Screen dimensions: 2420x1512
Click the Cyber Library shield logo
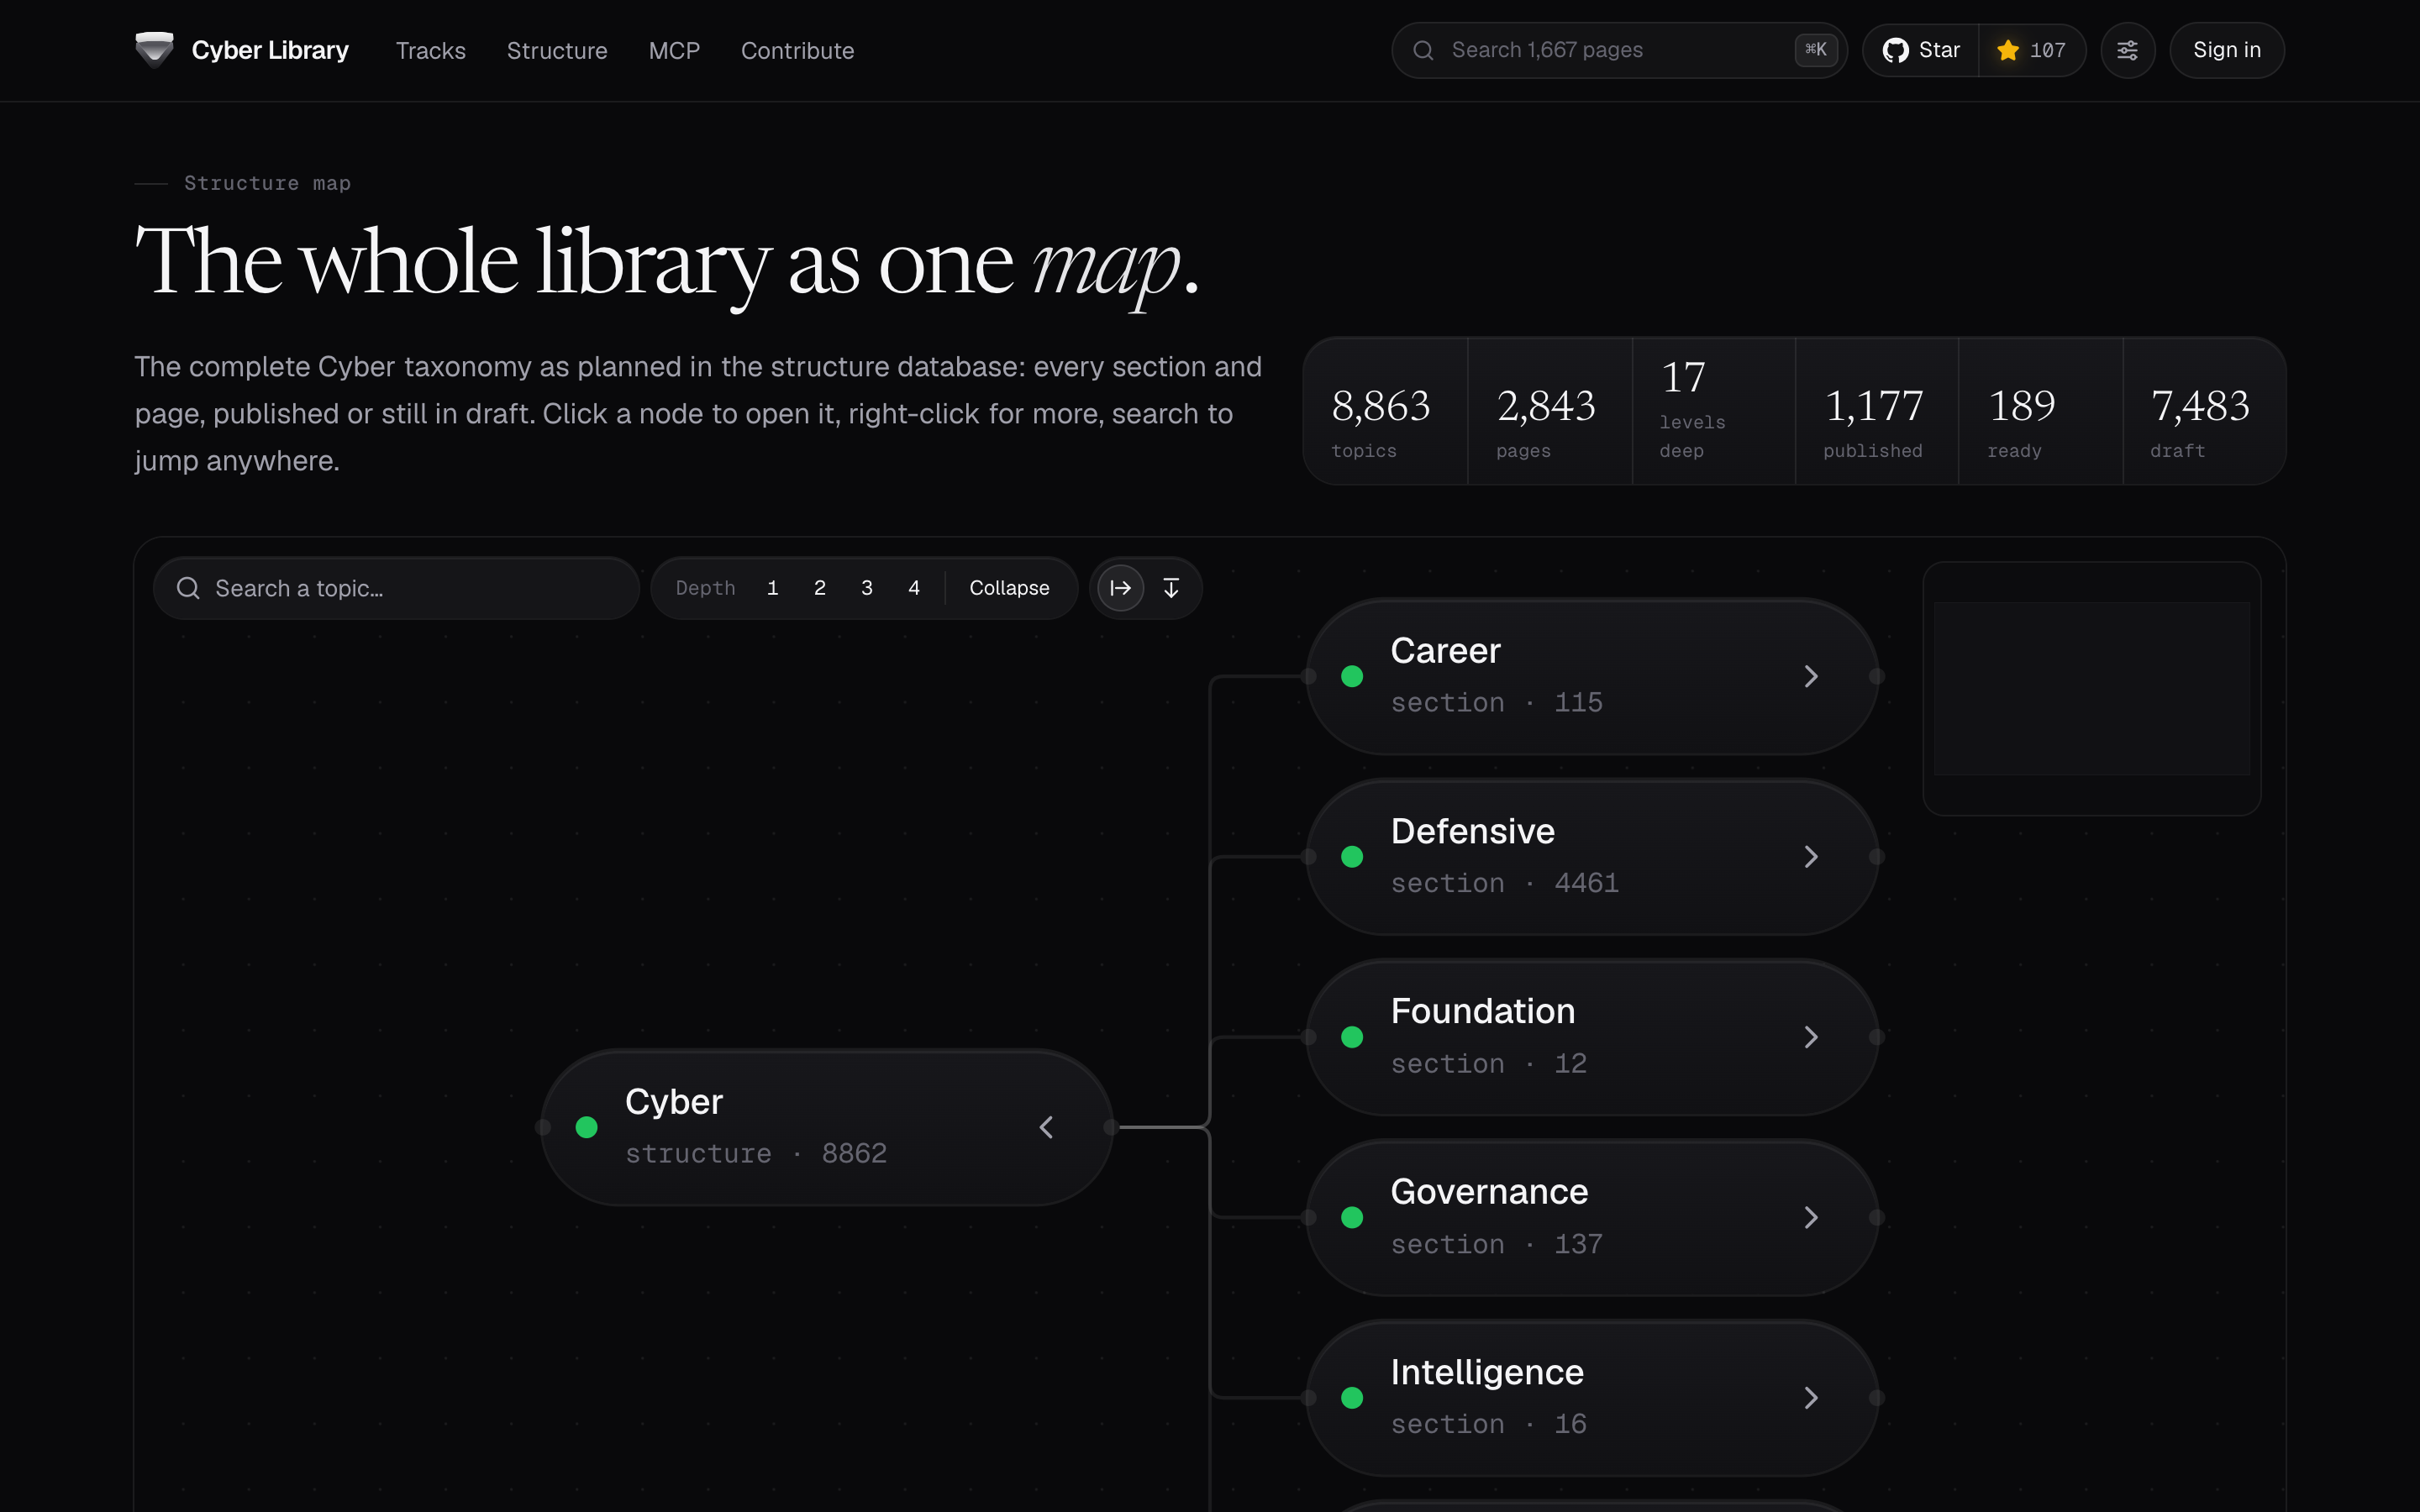point(154,50)
